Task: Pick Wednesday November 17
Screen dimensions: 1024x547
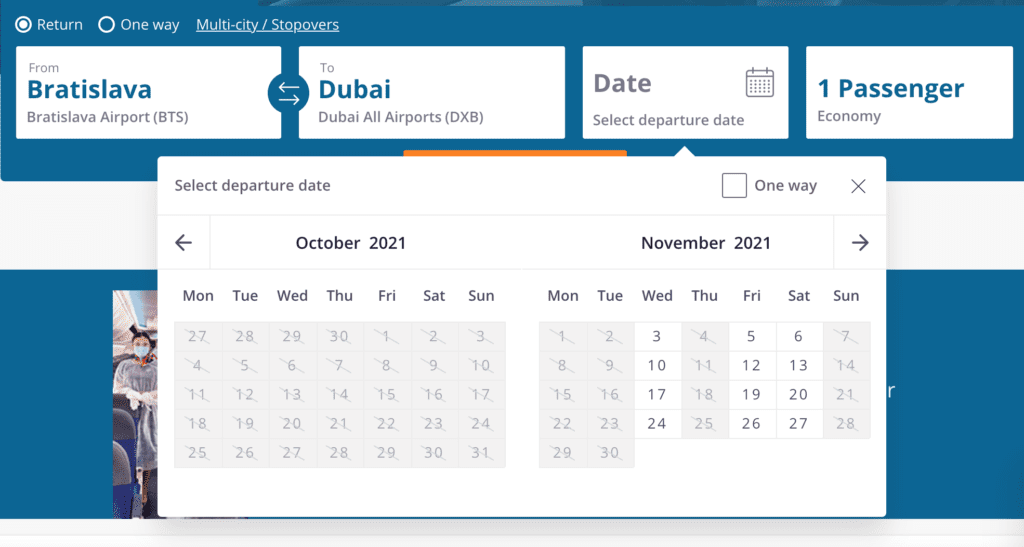Action: (x=657, y=395)
